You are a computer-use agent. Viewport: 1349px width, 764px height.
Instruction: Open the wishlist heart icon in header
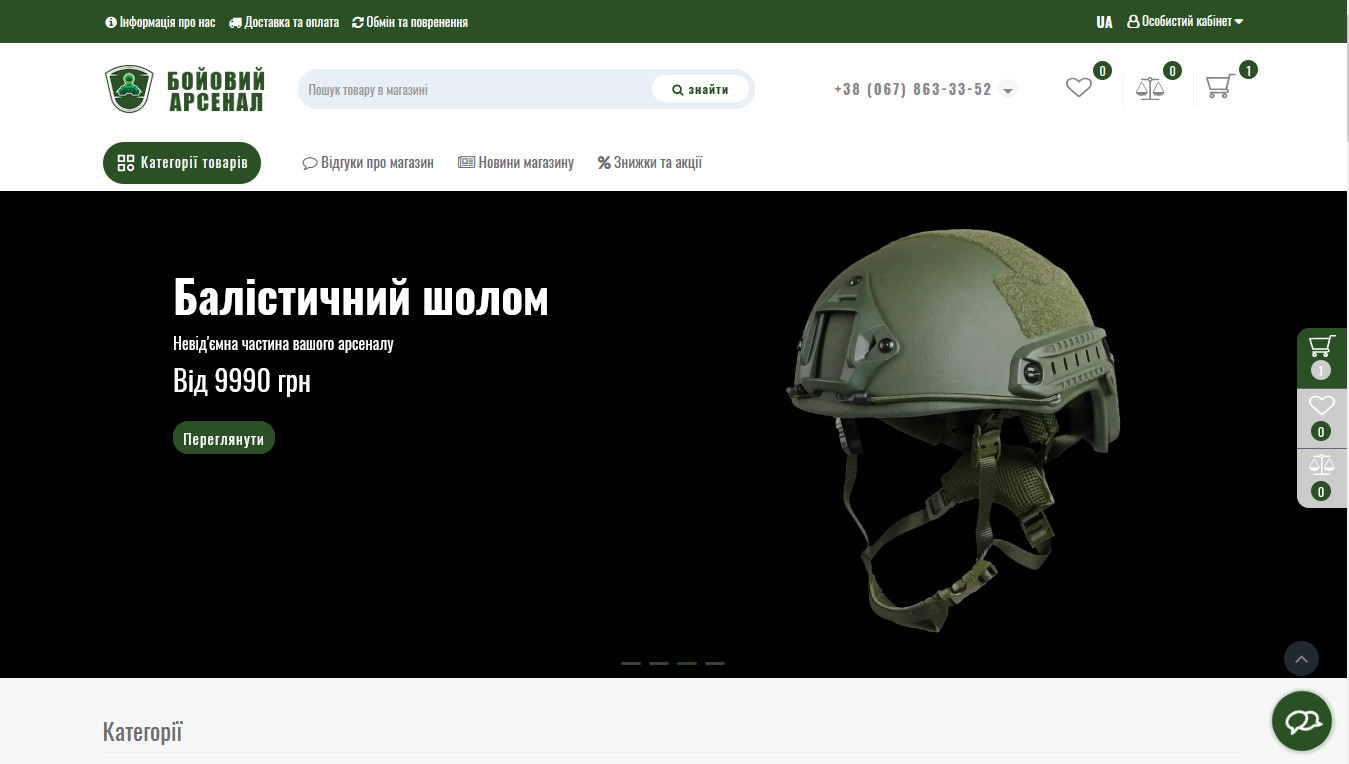click(x=1078, y=88)
